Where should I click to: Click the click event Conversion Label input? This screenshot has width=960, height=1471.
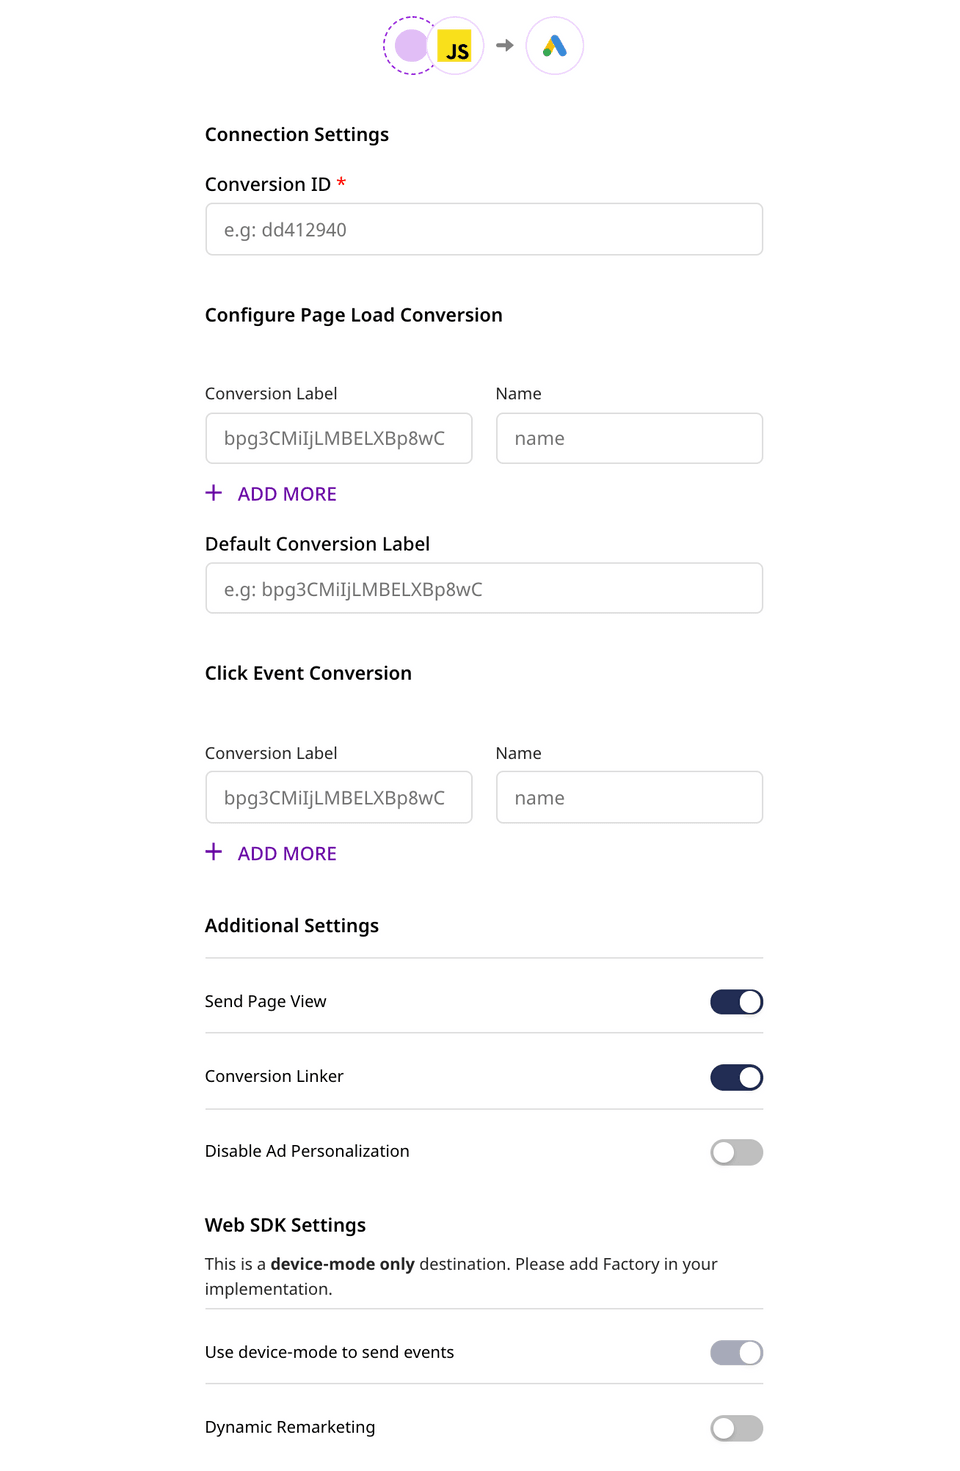pyautogui.click(x=338, y=797)
